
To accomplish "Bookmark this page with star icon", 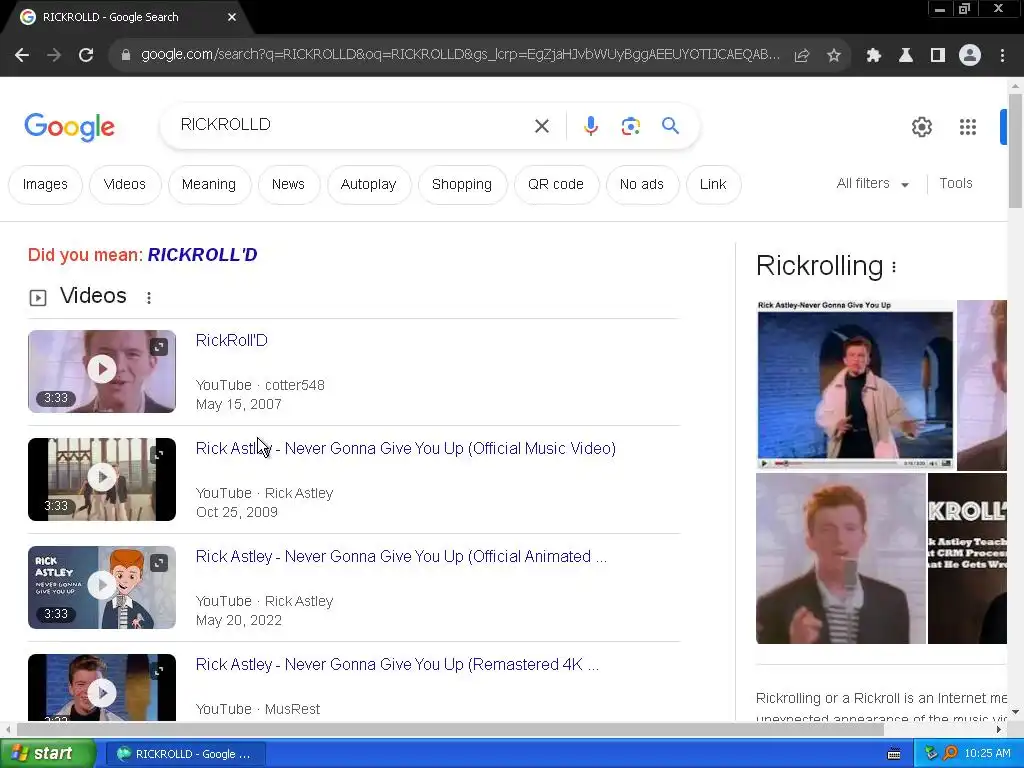I will (834, 56).
